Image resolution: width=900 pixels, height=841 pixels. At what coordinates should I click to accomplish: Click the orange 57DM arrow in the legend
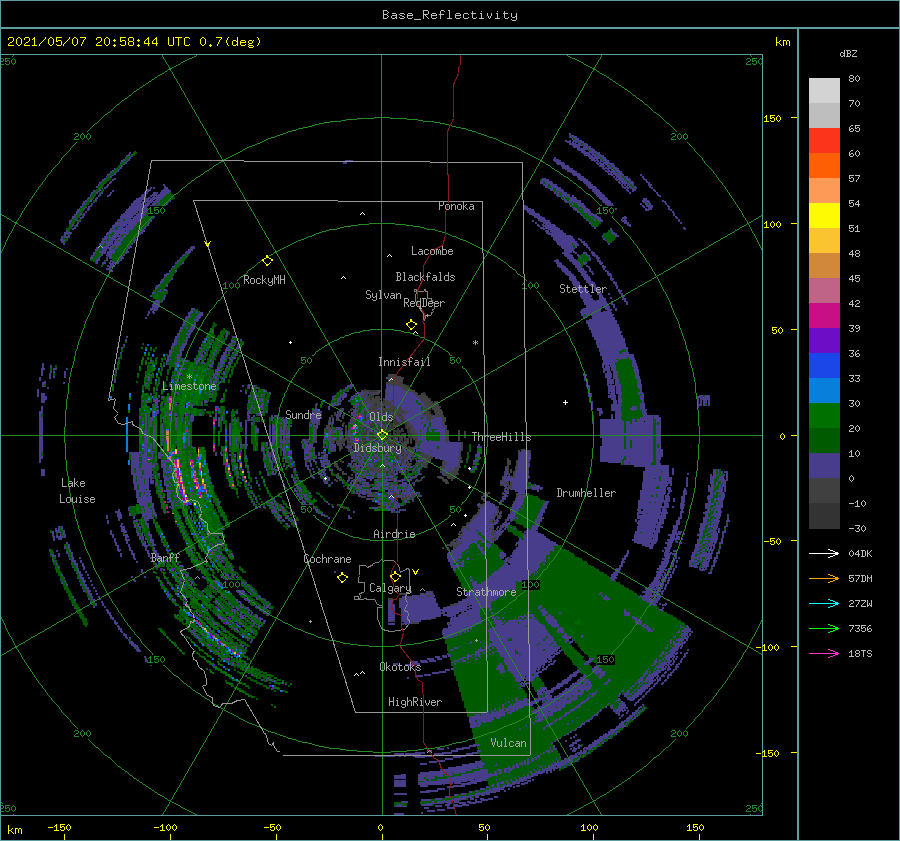[824, 579]
